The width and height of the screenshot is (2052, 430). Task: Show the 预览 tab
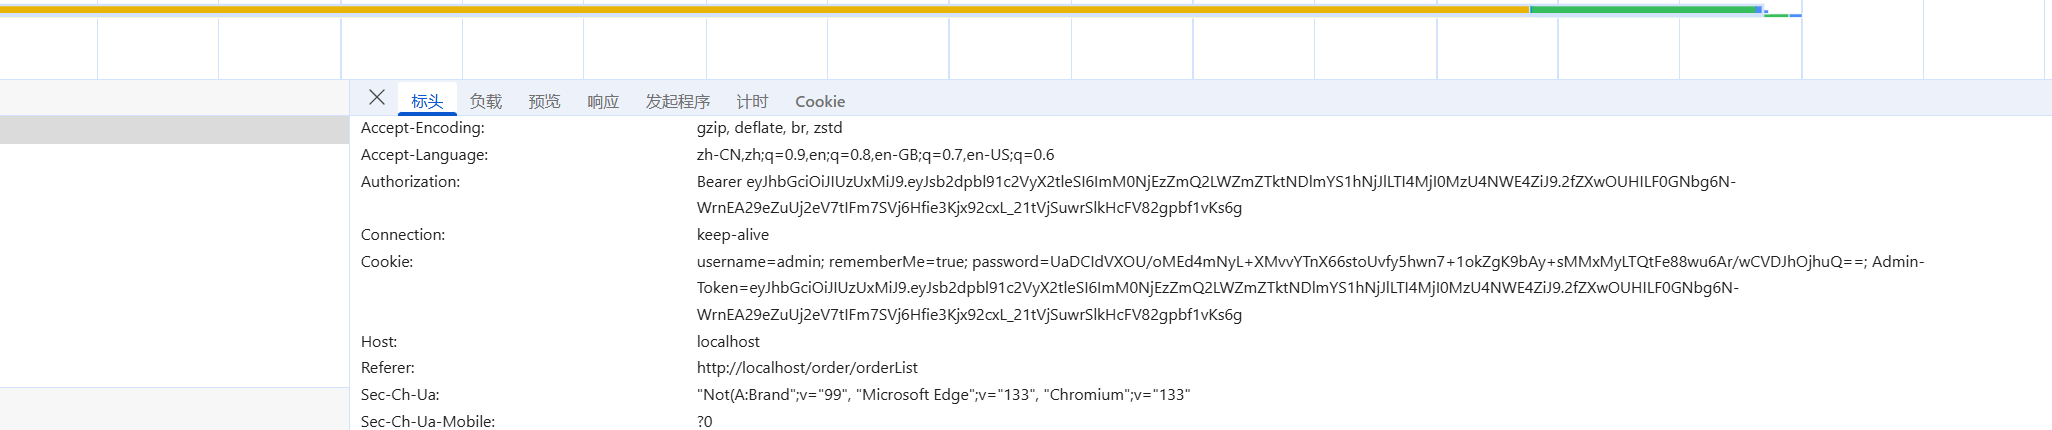(x=544, y=101)
